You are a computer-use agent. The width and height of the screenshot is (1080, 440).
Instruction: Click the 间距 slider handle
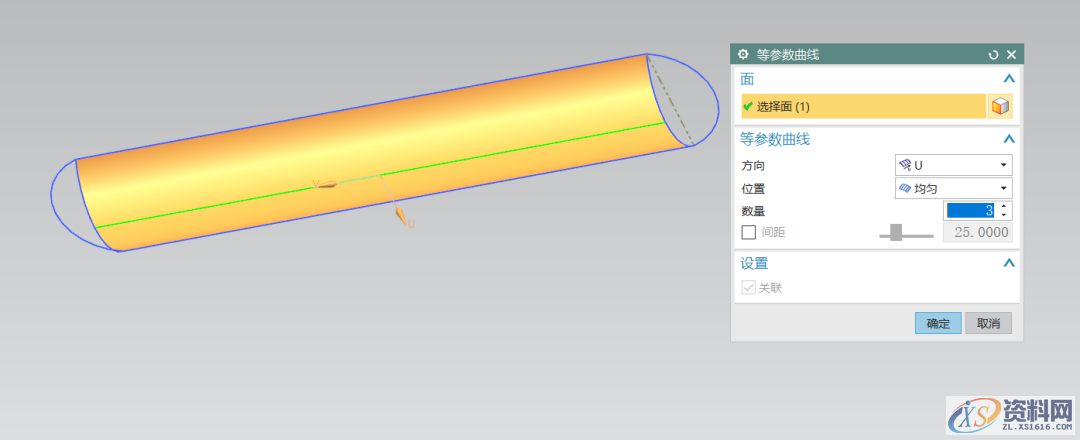tap(895, 233)
